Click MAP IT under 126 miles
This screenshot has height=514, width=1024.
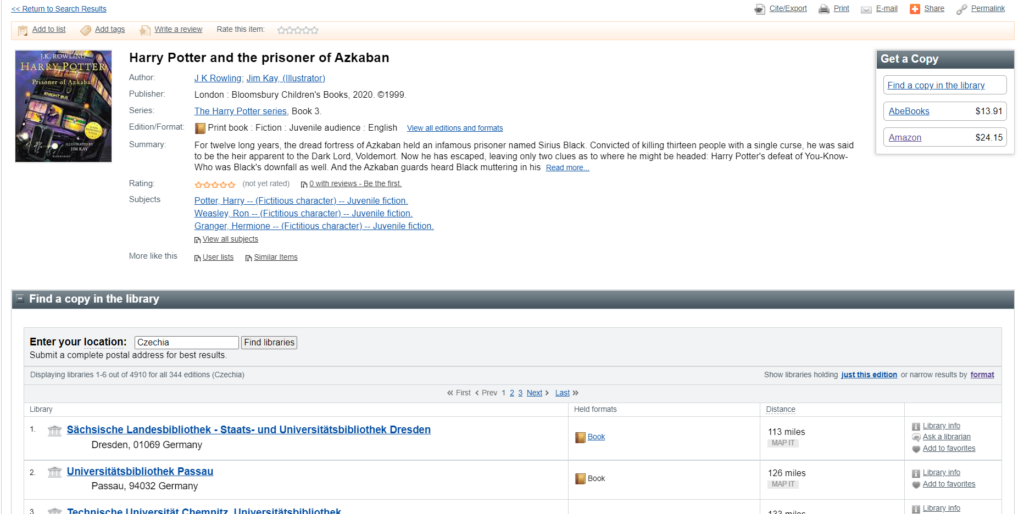(x=782, y=484)
